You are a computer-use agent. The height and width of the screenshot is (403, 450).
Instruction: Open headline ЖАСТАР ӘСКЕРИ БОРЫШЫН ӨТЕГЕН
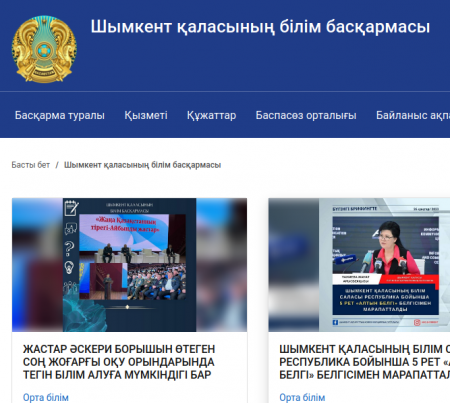(x=119, y=362)
